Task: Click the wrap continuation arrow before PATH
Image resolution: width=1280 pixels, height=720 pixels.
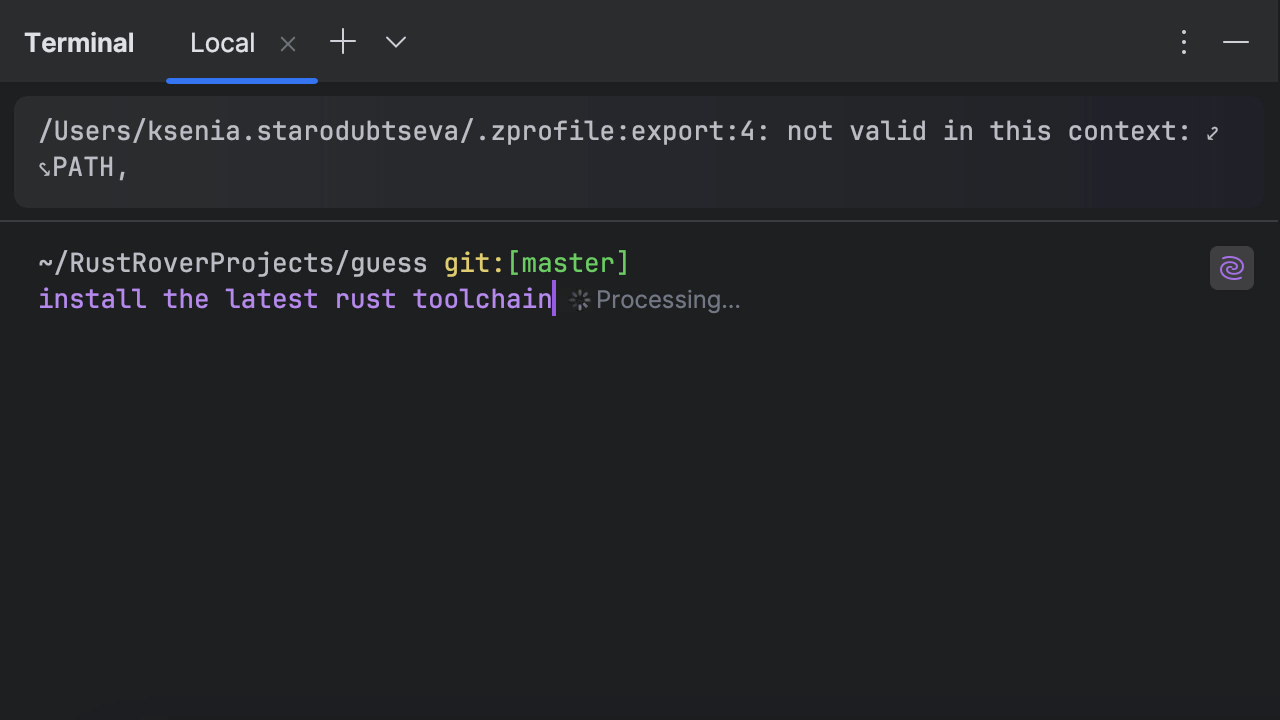Action: tap(44, 169)
